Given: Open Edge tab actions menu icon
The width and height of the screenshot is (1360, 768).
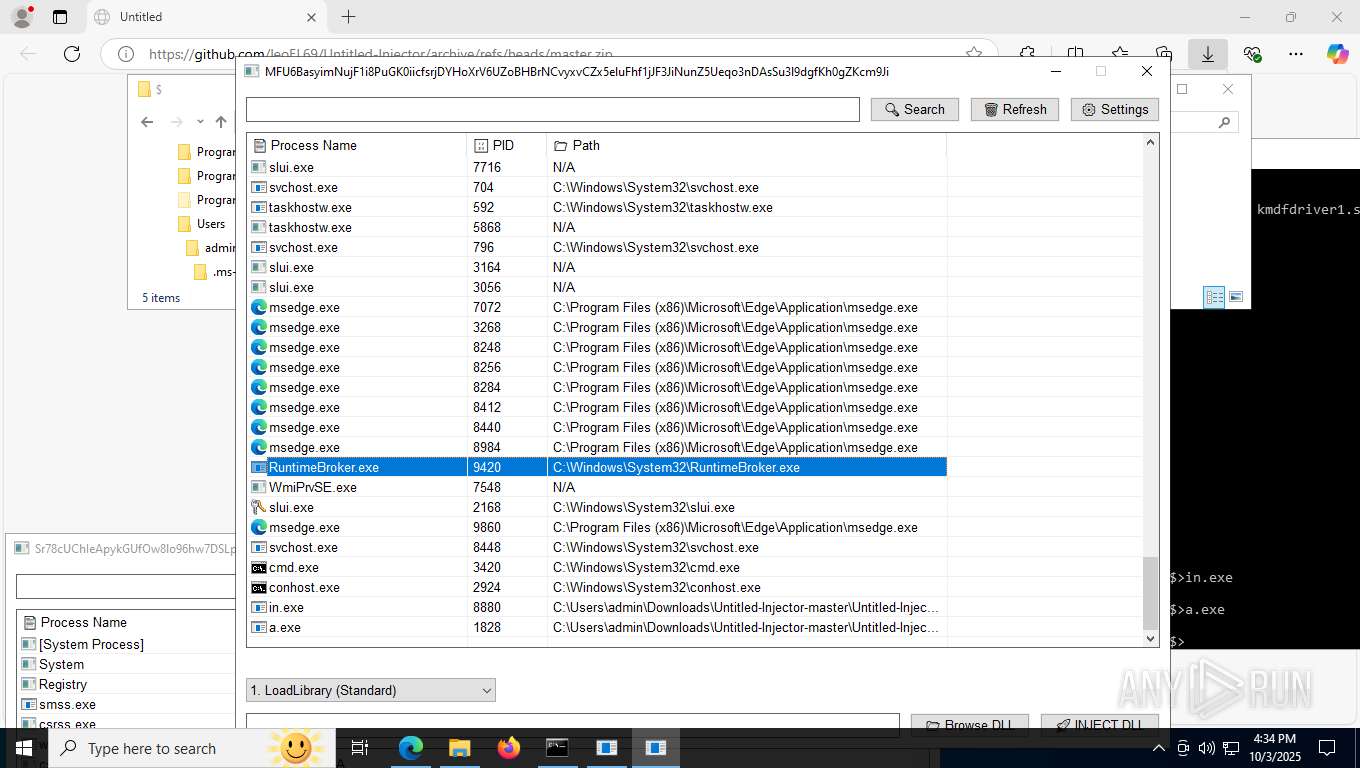Looking at the screenshot, I should tap(60, 17).
